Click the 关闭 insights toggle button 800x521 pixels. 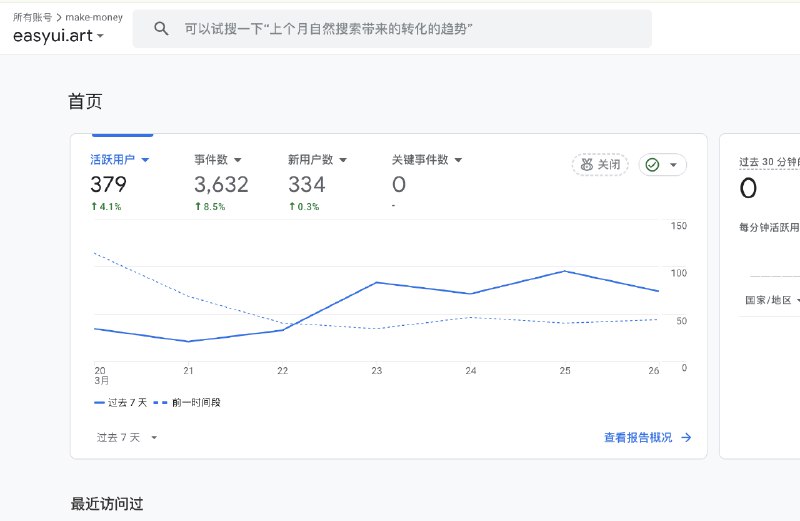click(x=600, y=165)
